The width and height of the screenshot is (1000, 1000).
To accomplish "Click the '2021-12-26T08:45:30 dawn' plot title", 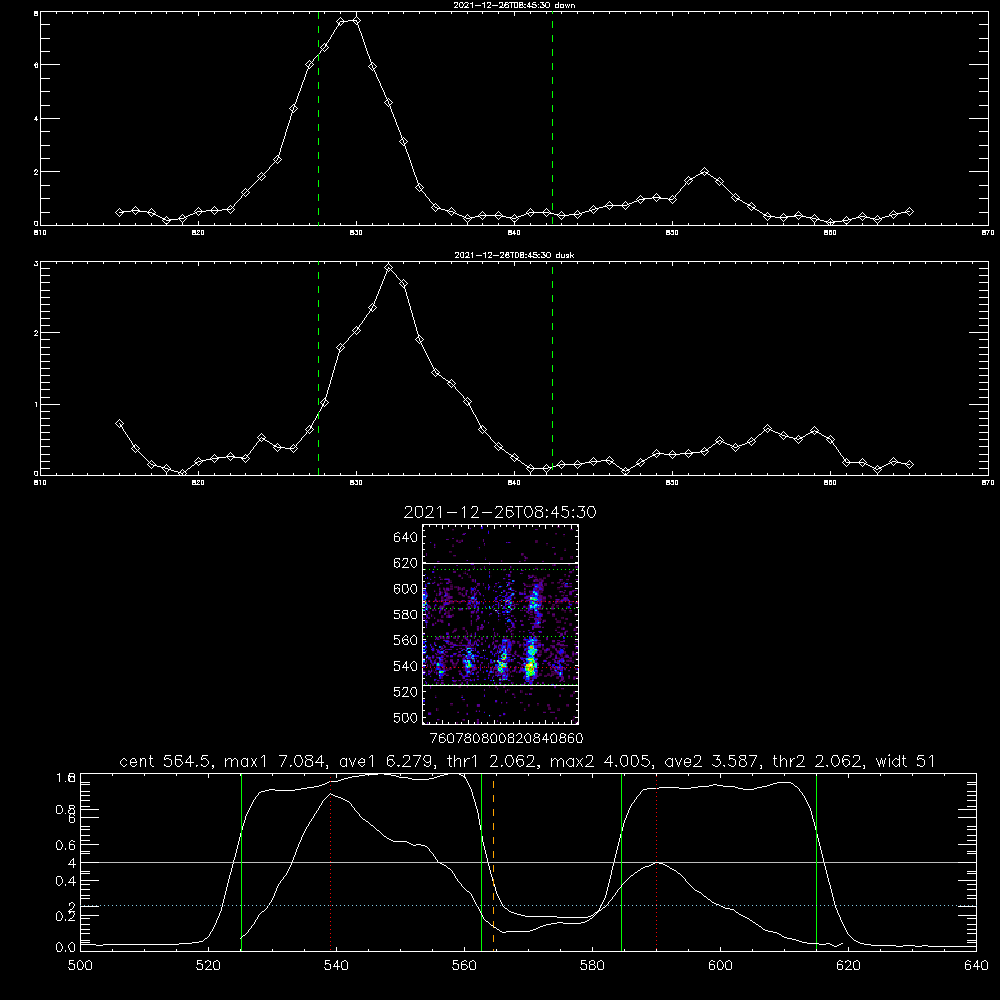I will point(515,5).
